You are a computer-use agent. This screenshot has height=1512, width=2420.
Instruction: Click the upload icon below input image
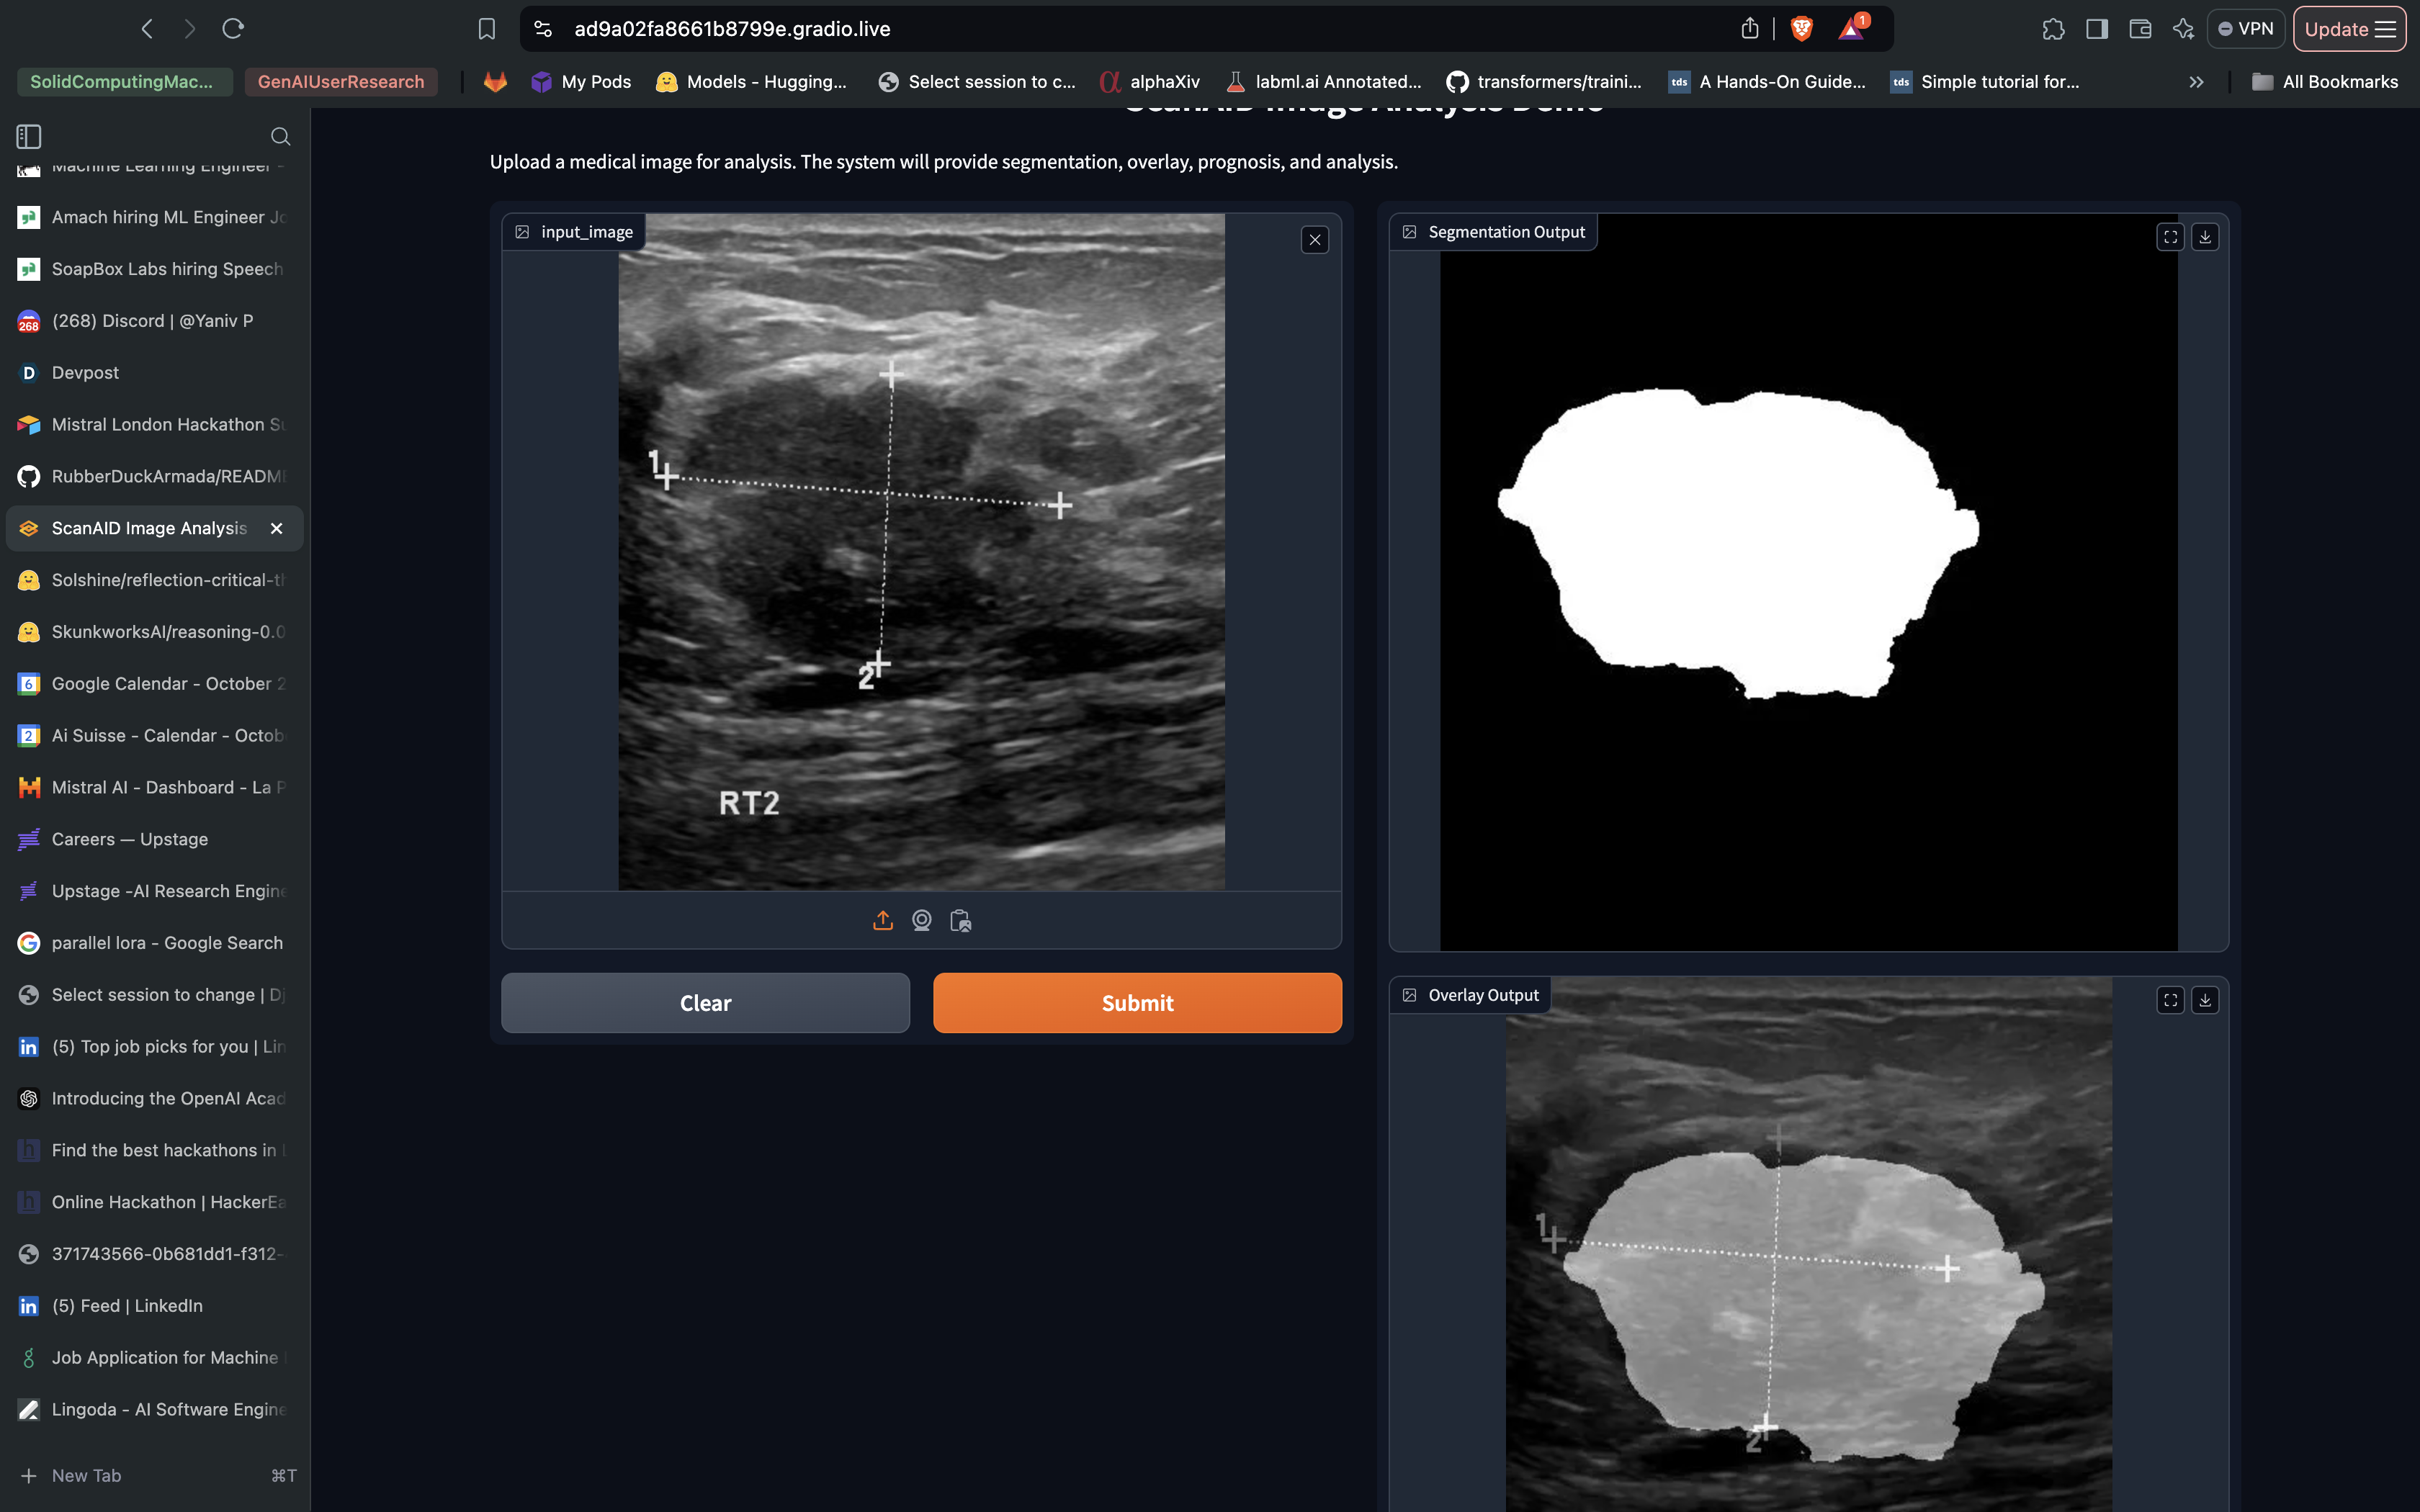pyautogui.click(x=882, y=920)
